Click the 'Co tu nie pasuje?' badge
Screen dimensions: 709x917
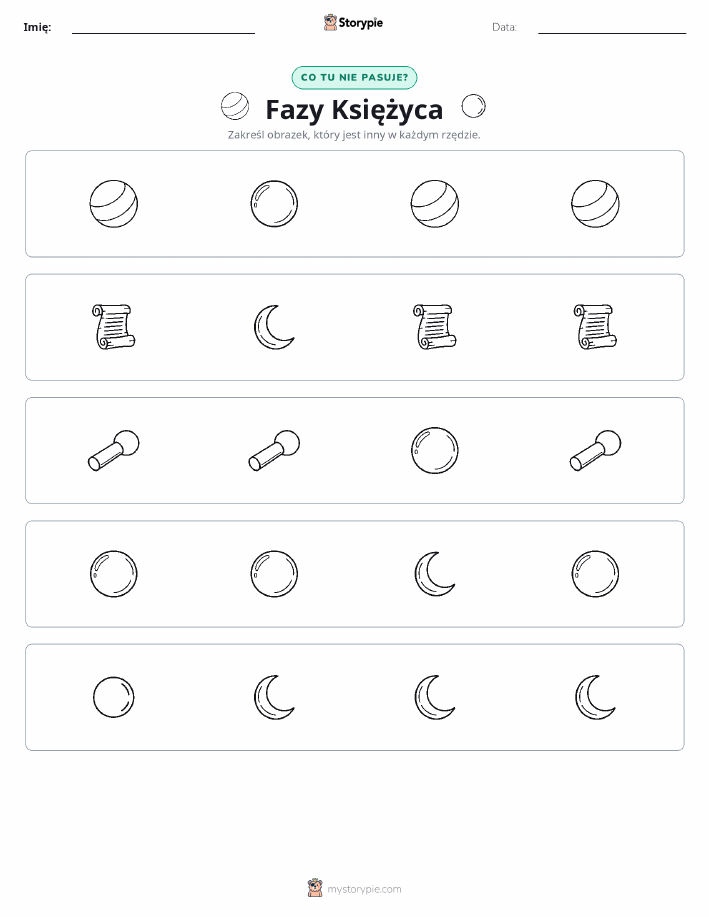click(354, 78)
